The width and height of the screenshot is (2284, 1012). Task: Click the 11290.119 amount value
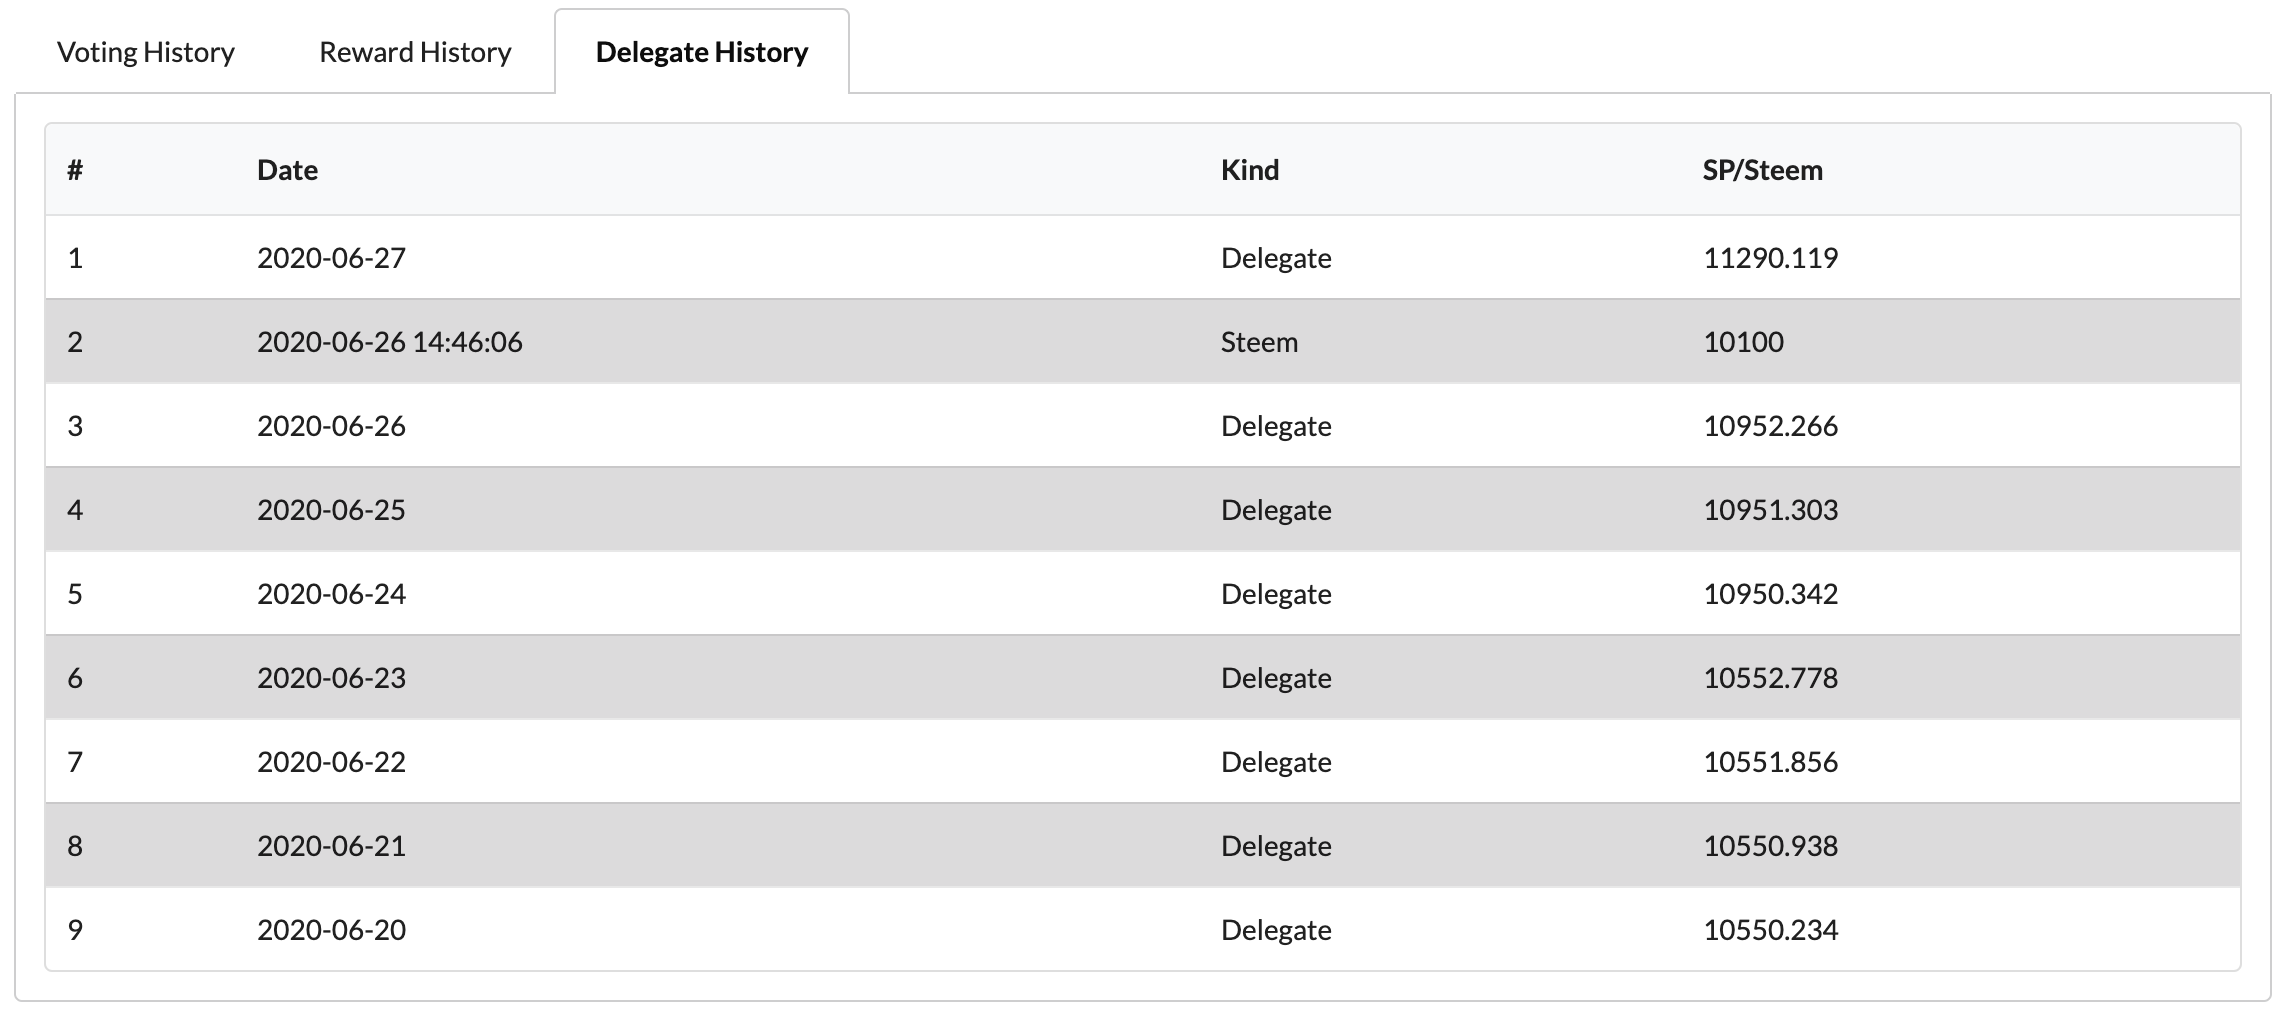coord(1770,258)
